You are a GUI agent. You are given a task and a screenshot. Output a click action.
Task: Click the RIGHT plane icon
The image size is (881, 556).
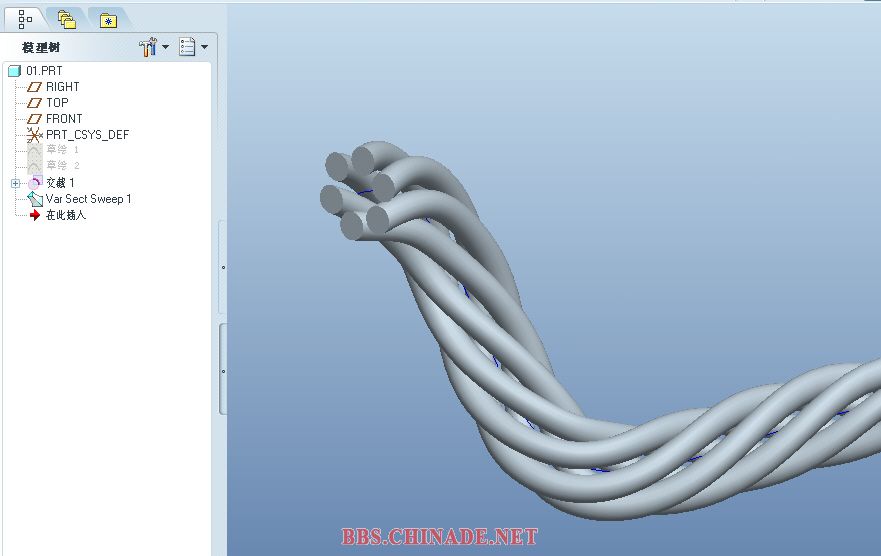tap(34, 87)
